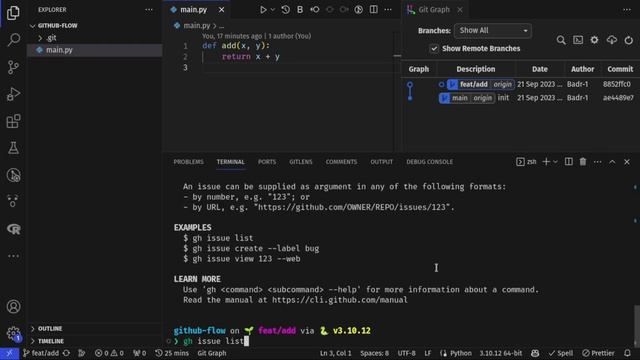The width and height of the screenshot is (640, 360).
Task: Click the terminal scrollbar
Action: 637,325
